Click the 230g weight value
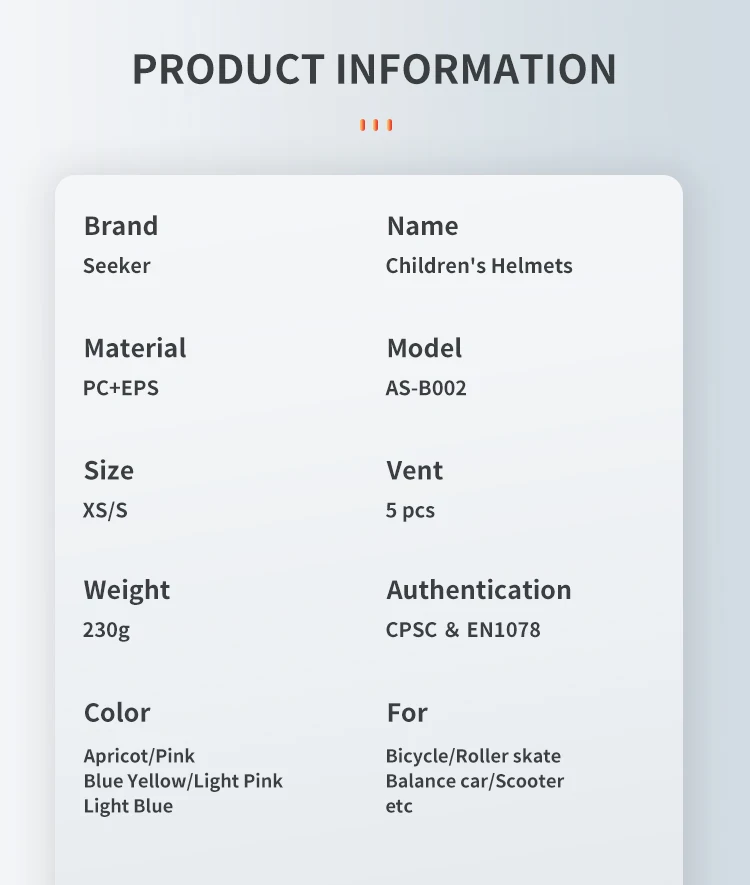This screenshot has width=750, height=885. (x=106, y=630)
